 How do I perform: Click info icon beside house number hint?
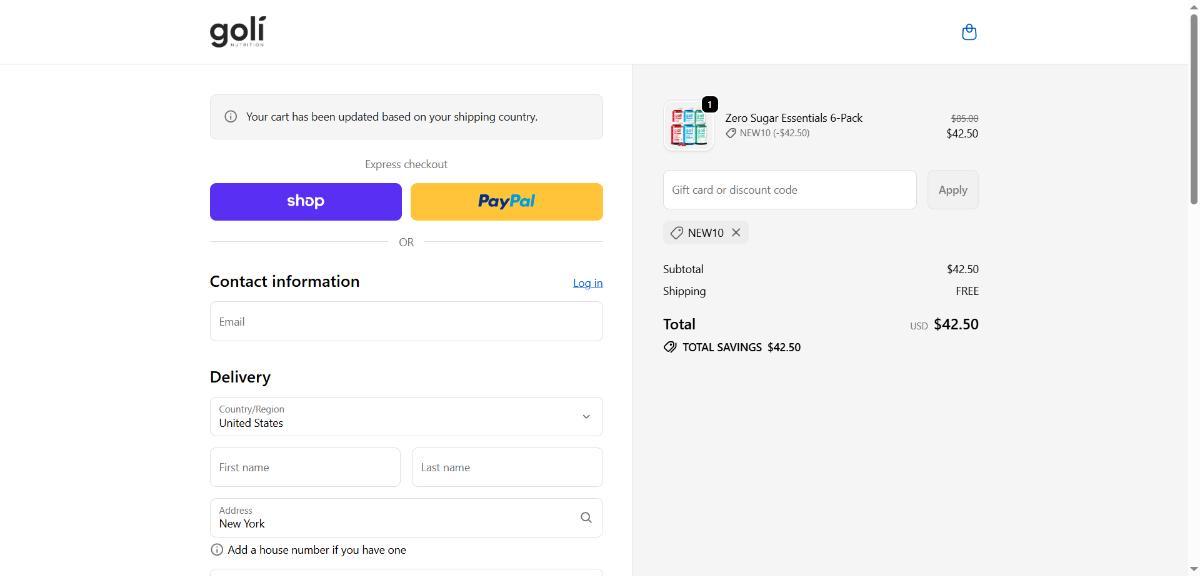point(217,550)
